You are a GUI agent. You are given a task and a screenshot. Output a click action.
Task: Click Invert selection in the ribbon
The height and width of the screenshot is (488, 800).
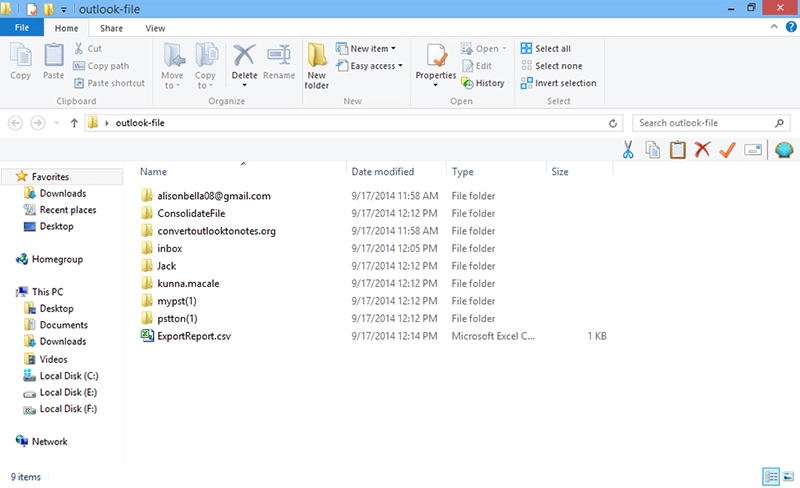point(558,83)
